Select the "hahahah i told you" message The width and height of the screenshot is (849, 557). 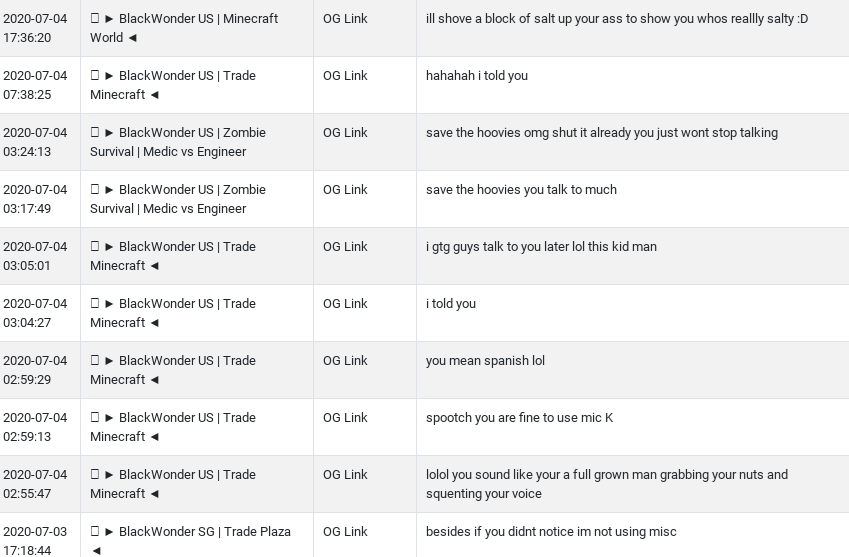[x=476, y=75]
